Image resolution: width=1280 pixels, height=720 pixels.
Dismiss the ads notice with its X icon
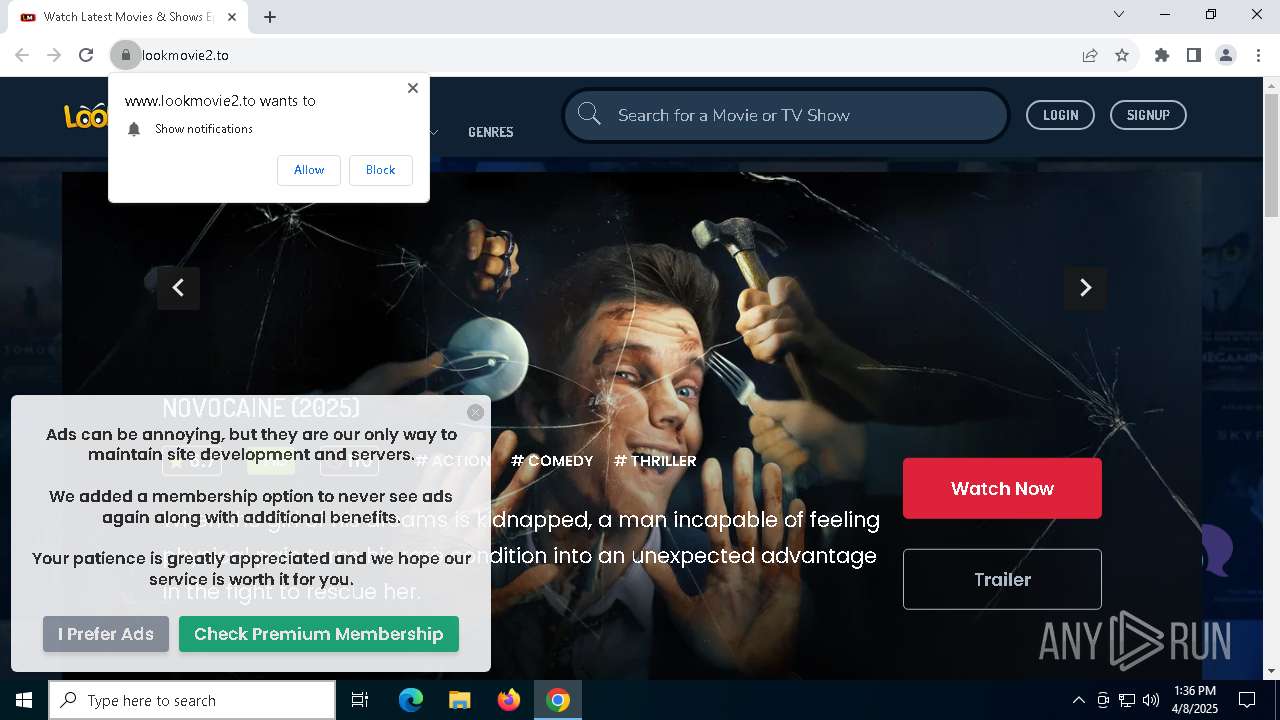(475, 412)
